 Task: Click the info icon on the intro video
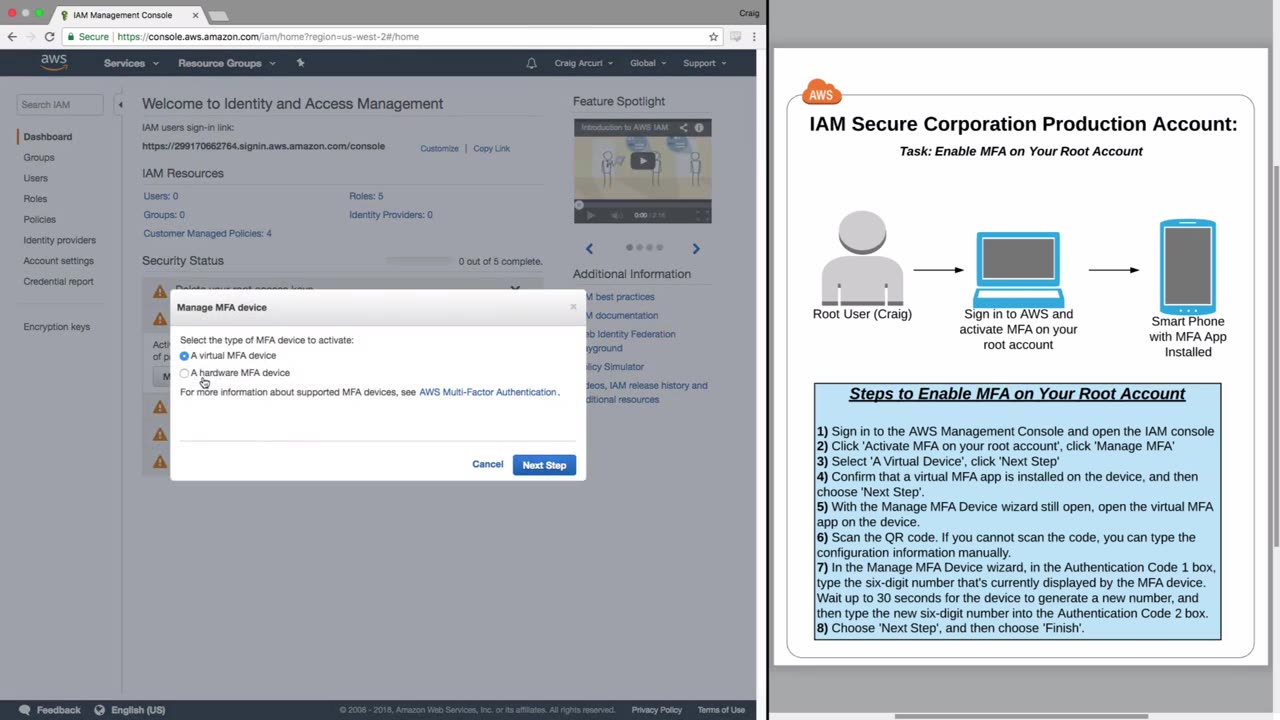click(699, 128)
